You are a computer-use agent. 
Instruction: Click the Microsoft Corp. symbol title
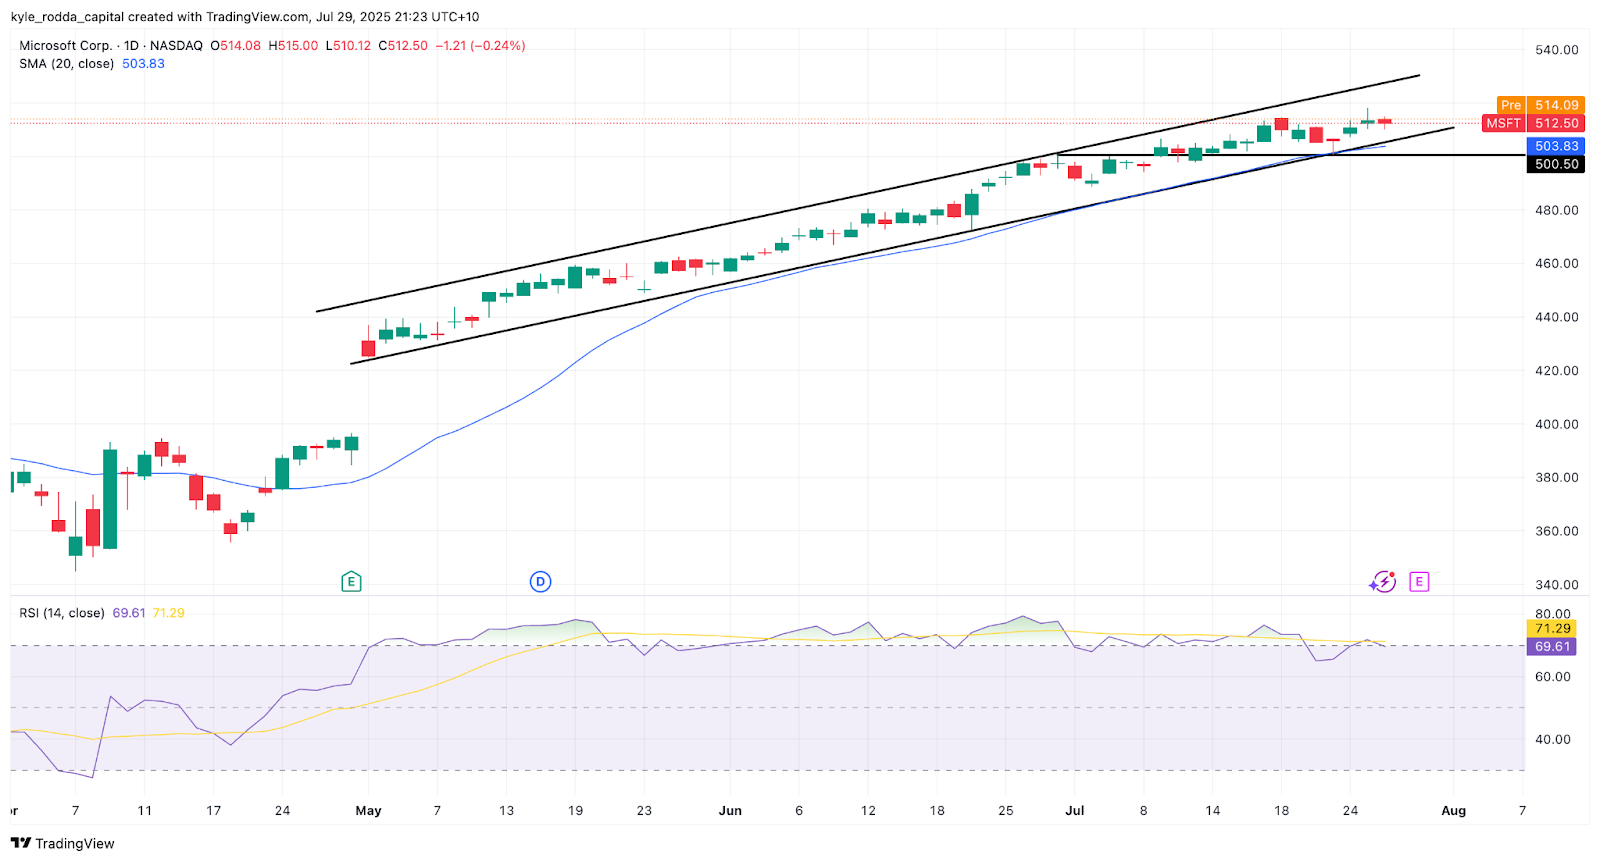(66, 46)
